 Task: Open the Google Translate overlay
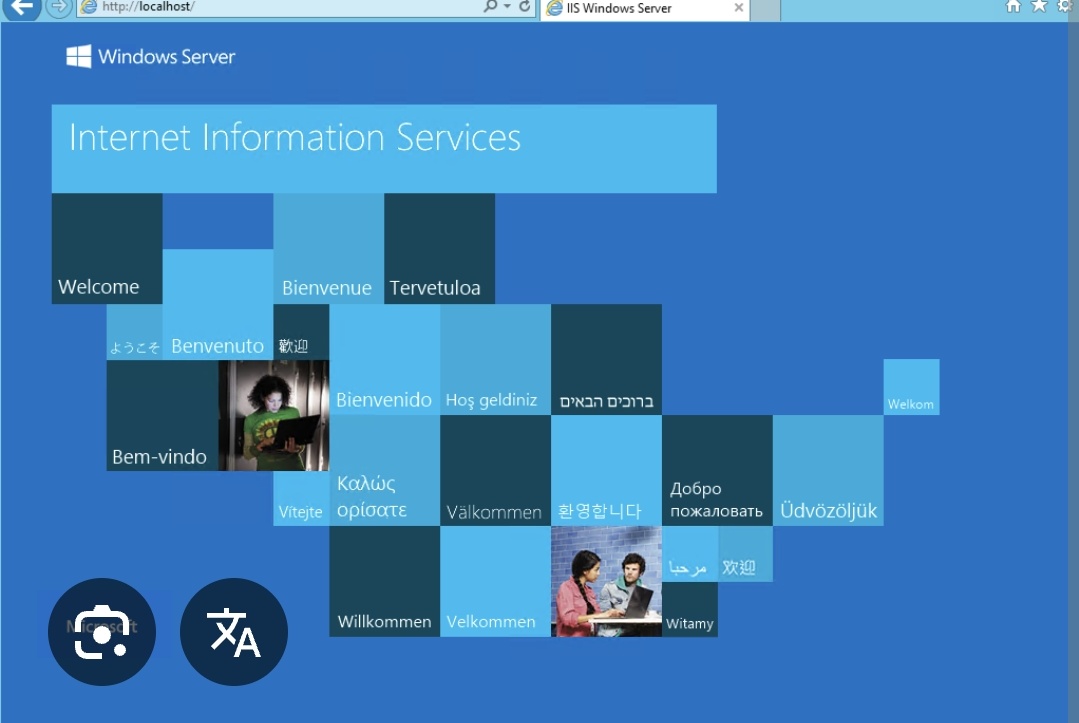[233, 631]
